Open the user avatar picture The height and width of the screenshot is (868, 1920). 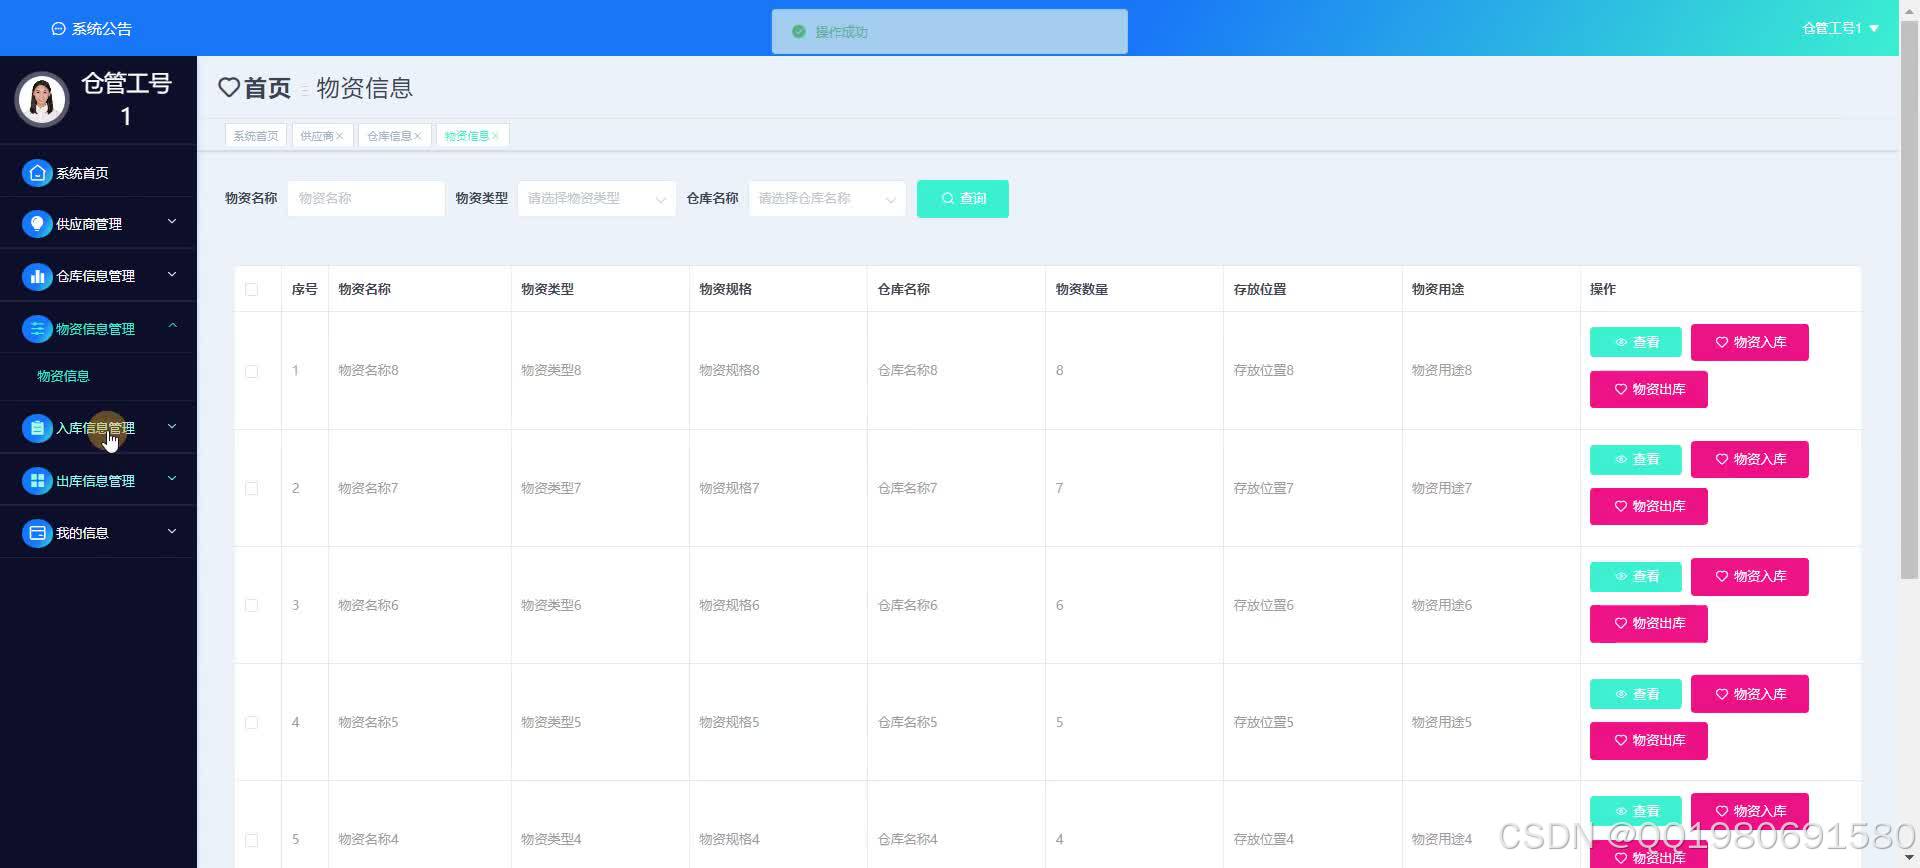click(x=41, y=99)
